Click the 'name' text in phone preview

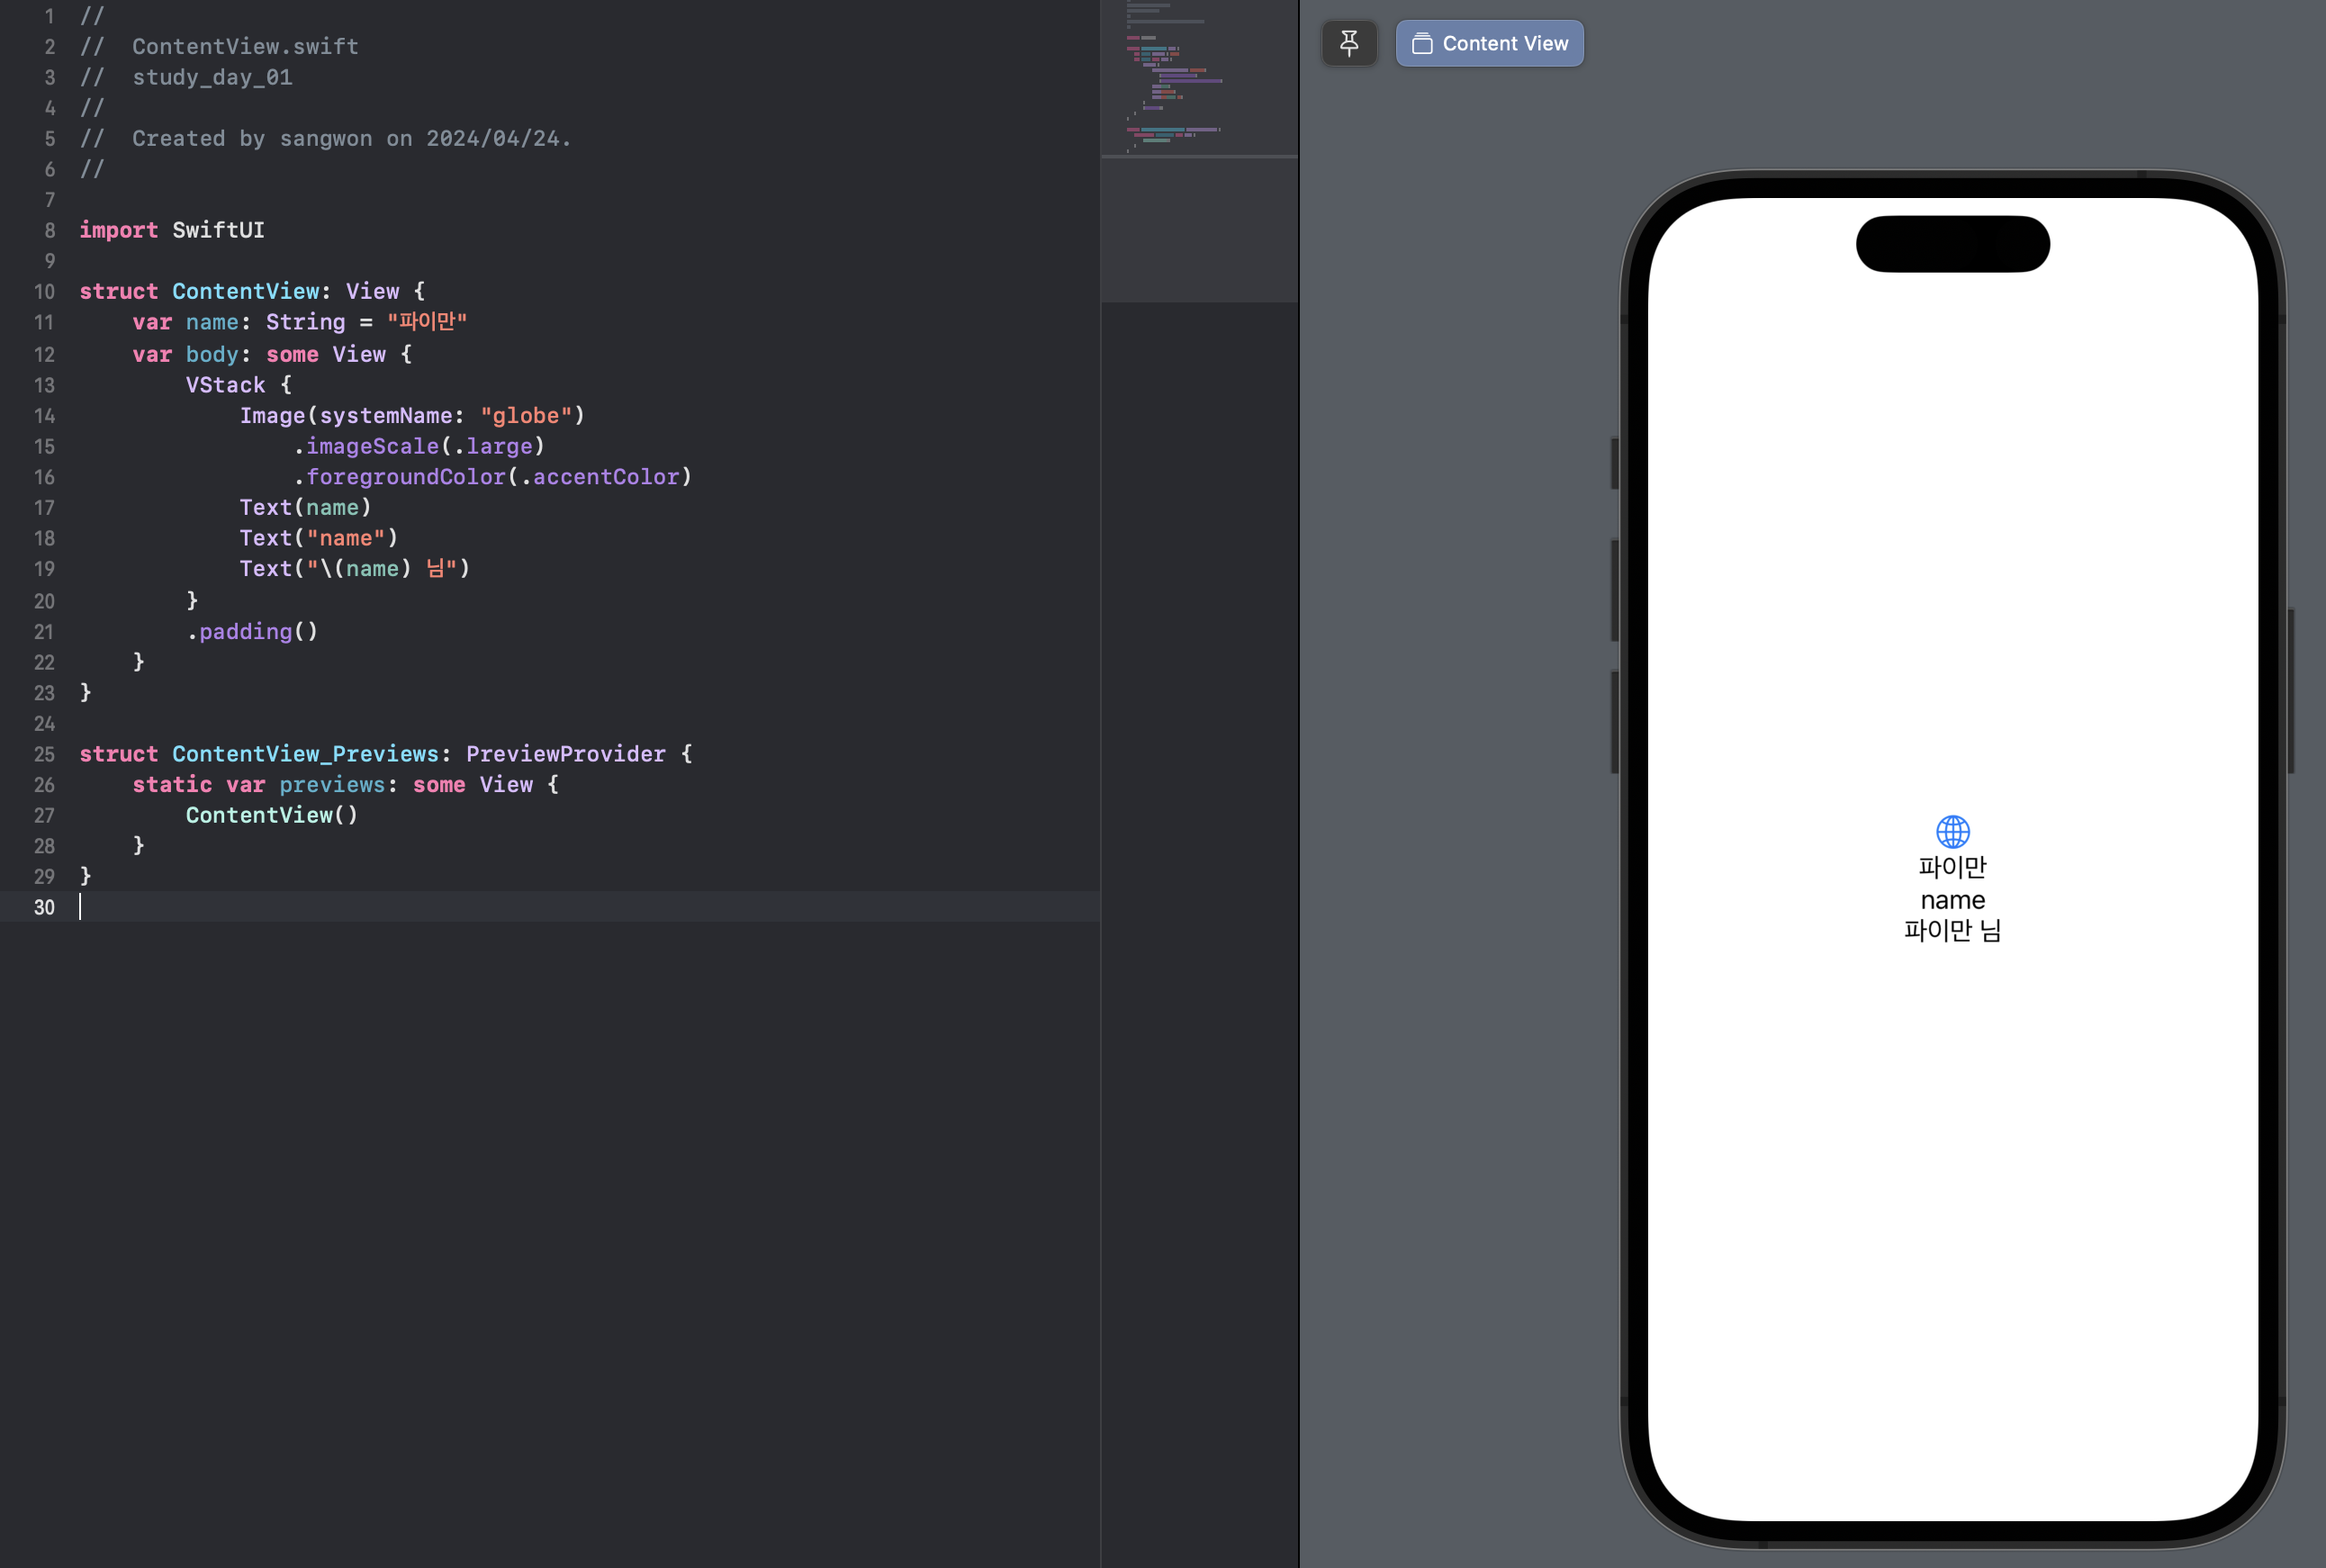(1952, 900)
